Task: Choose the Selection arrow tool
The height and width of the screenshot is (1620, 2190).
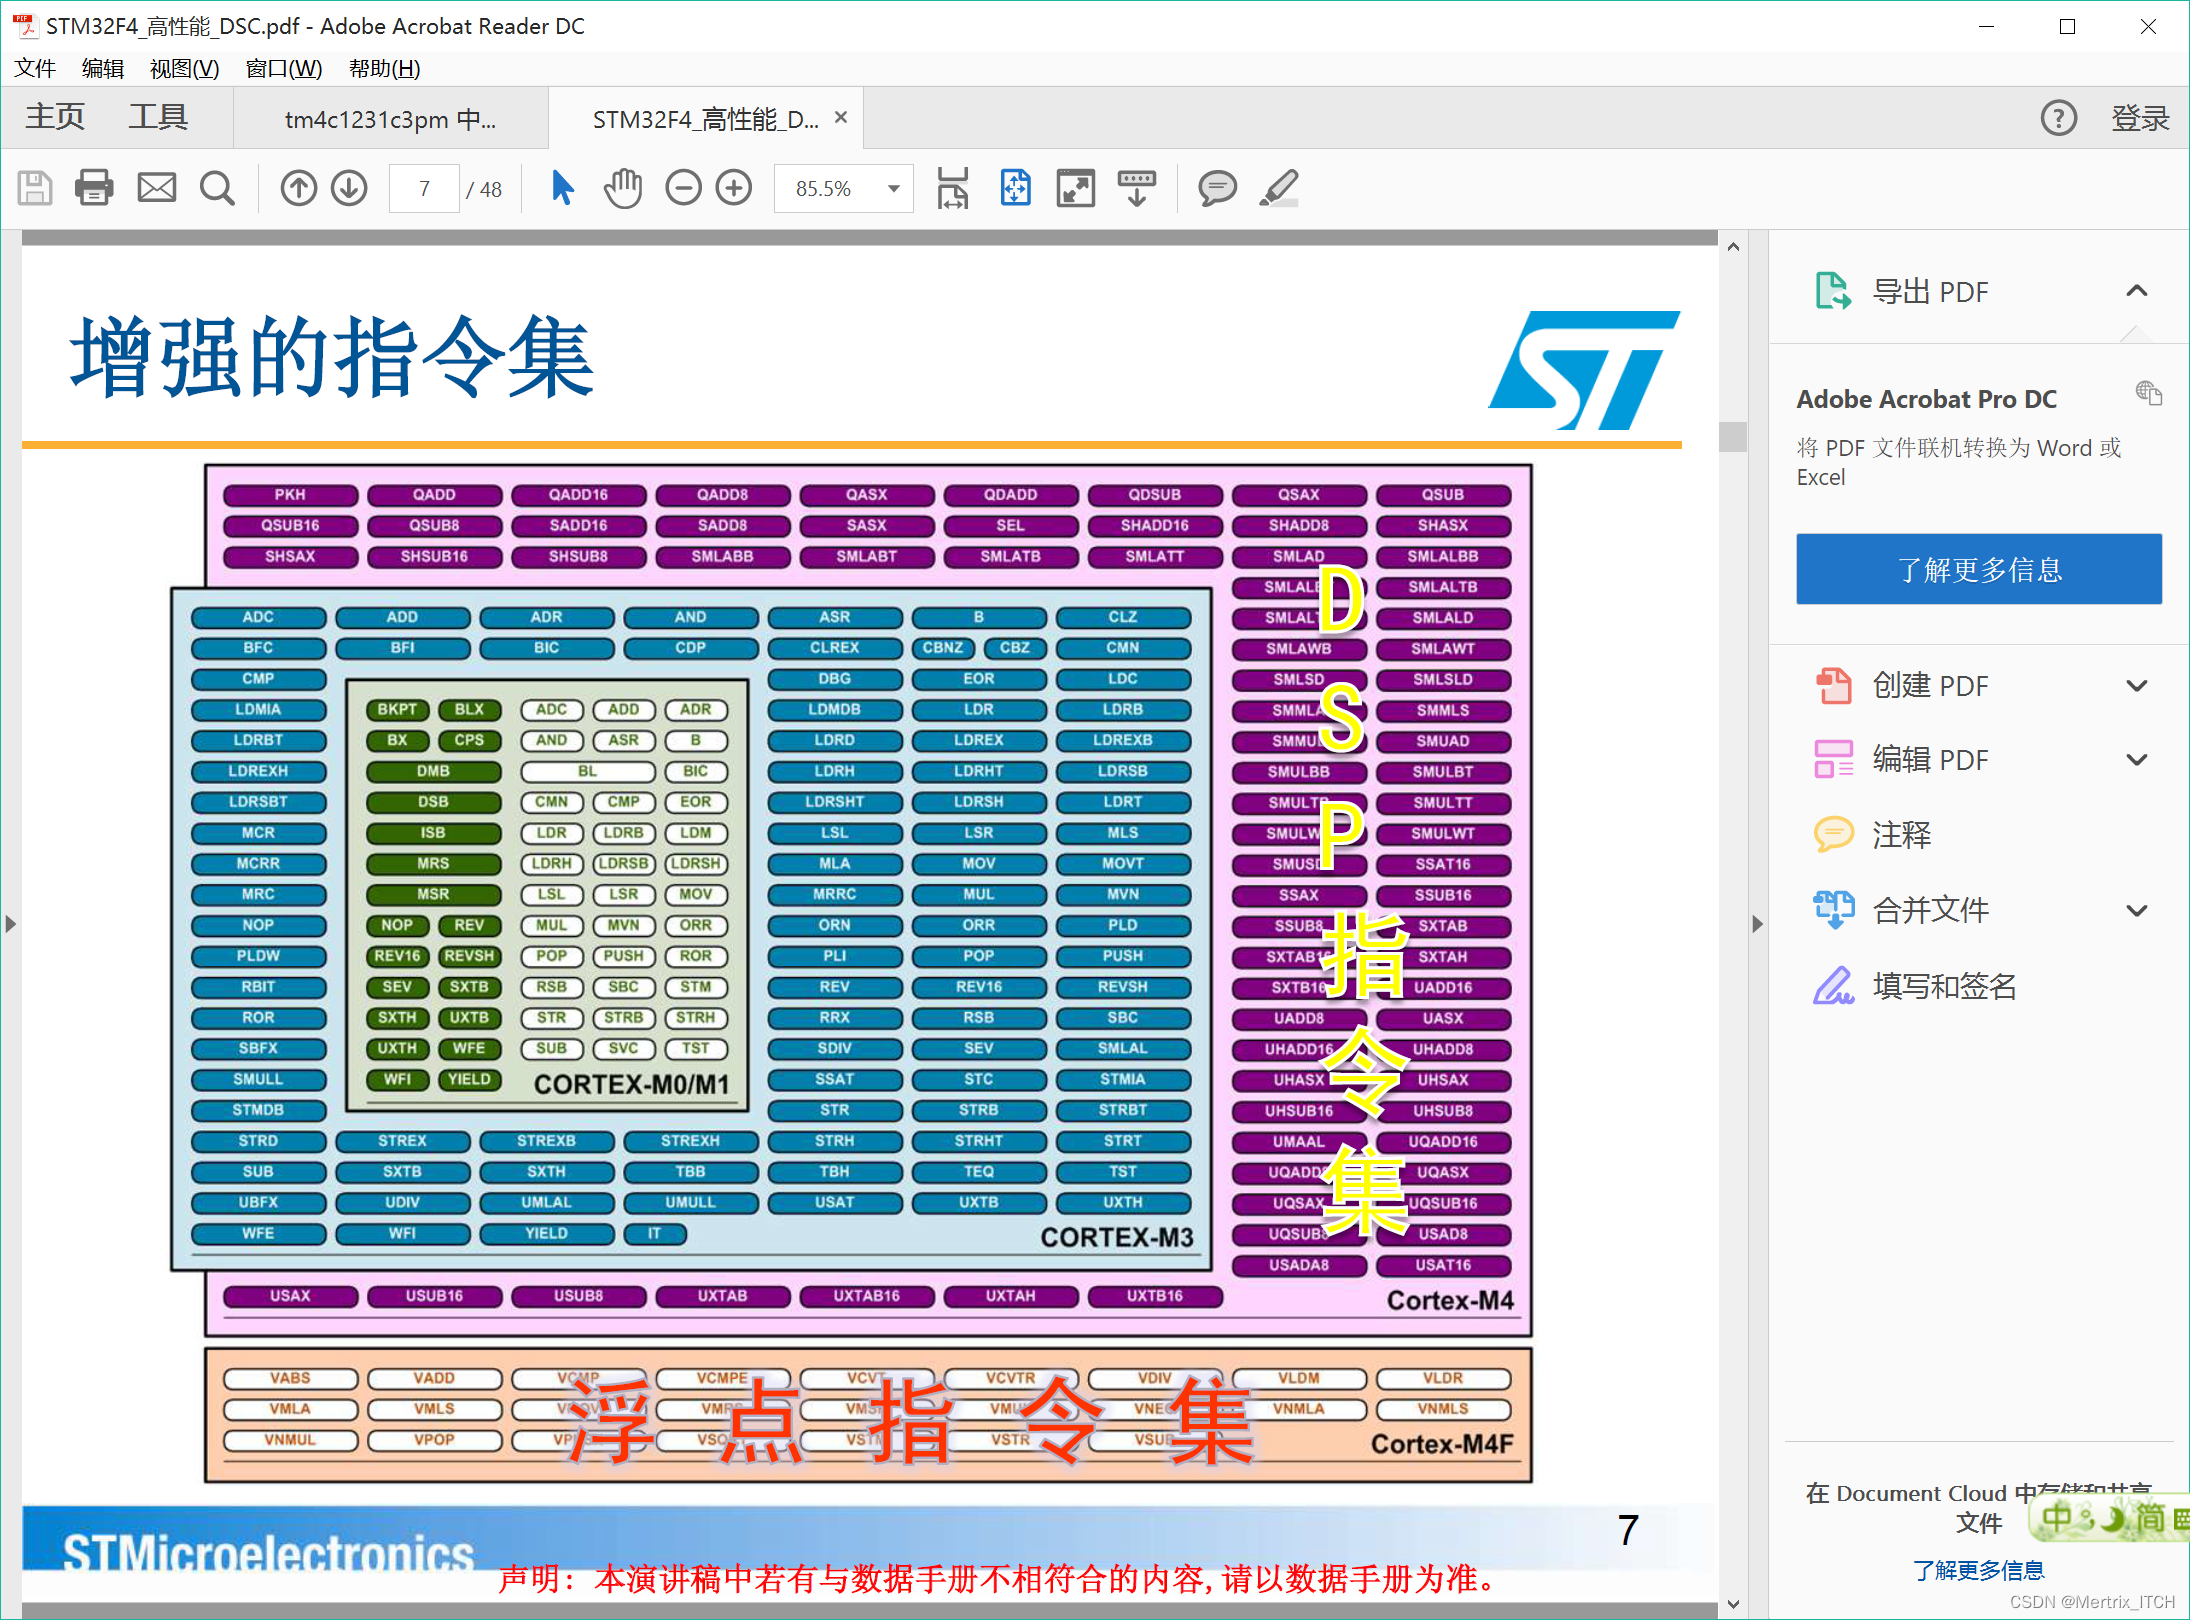Action: (563, 188)
